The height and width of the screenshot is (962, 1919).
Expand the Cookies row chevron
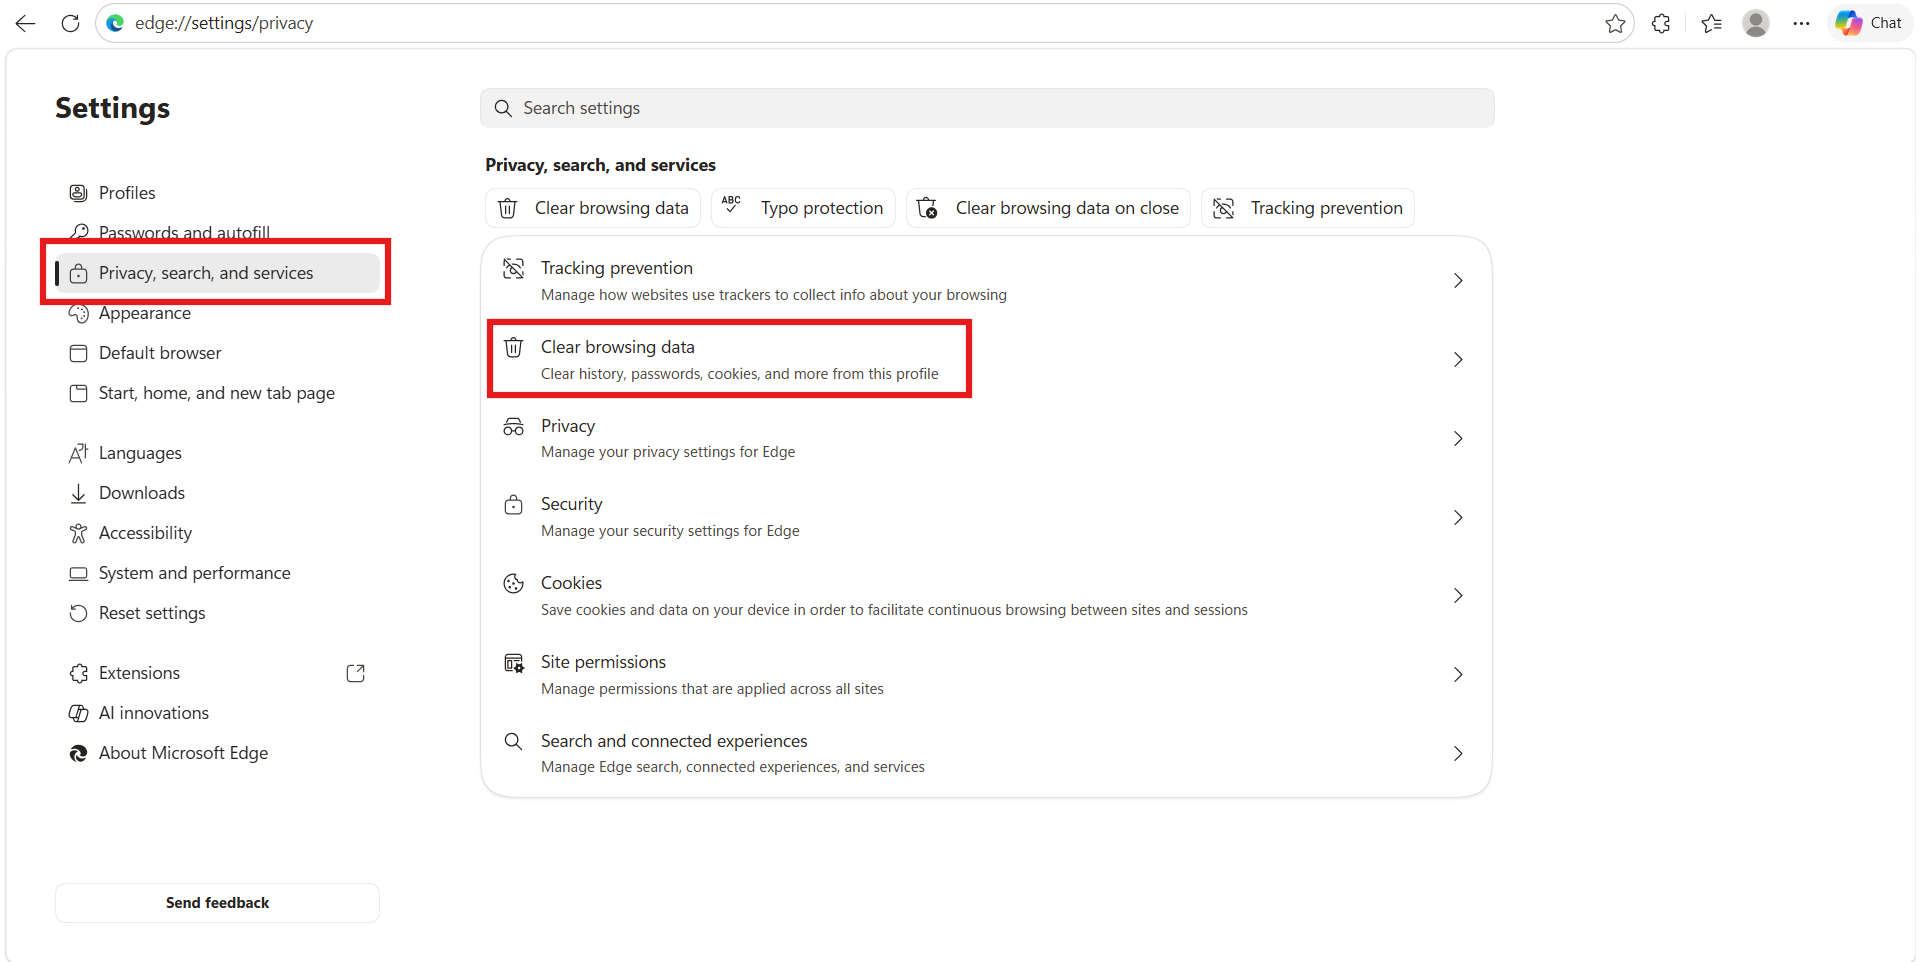[x=1458, y=596]
